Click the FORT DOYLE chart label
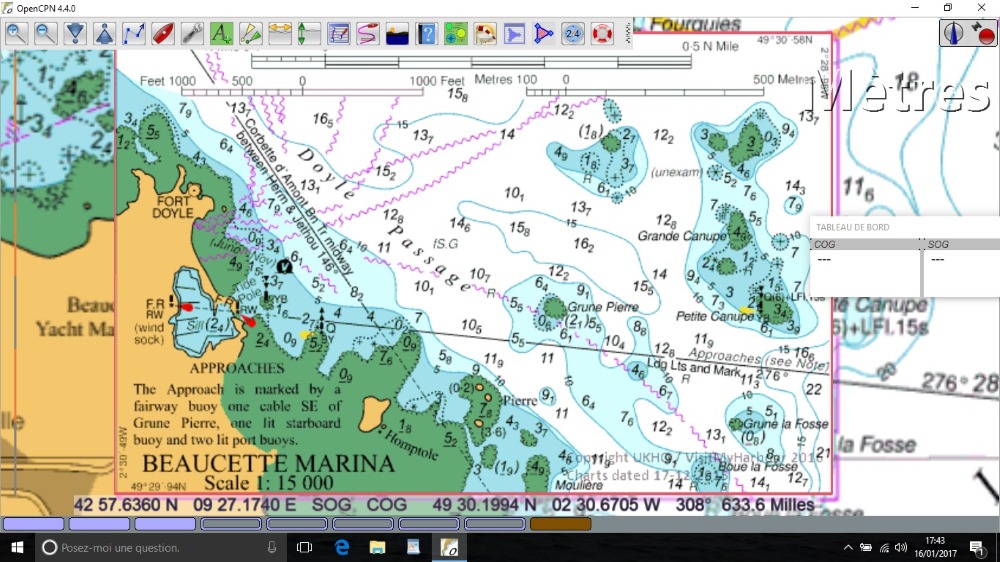This screenshot has height=562, width=1000. 173,207
